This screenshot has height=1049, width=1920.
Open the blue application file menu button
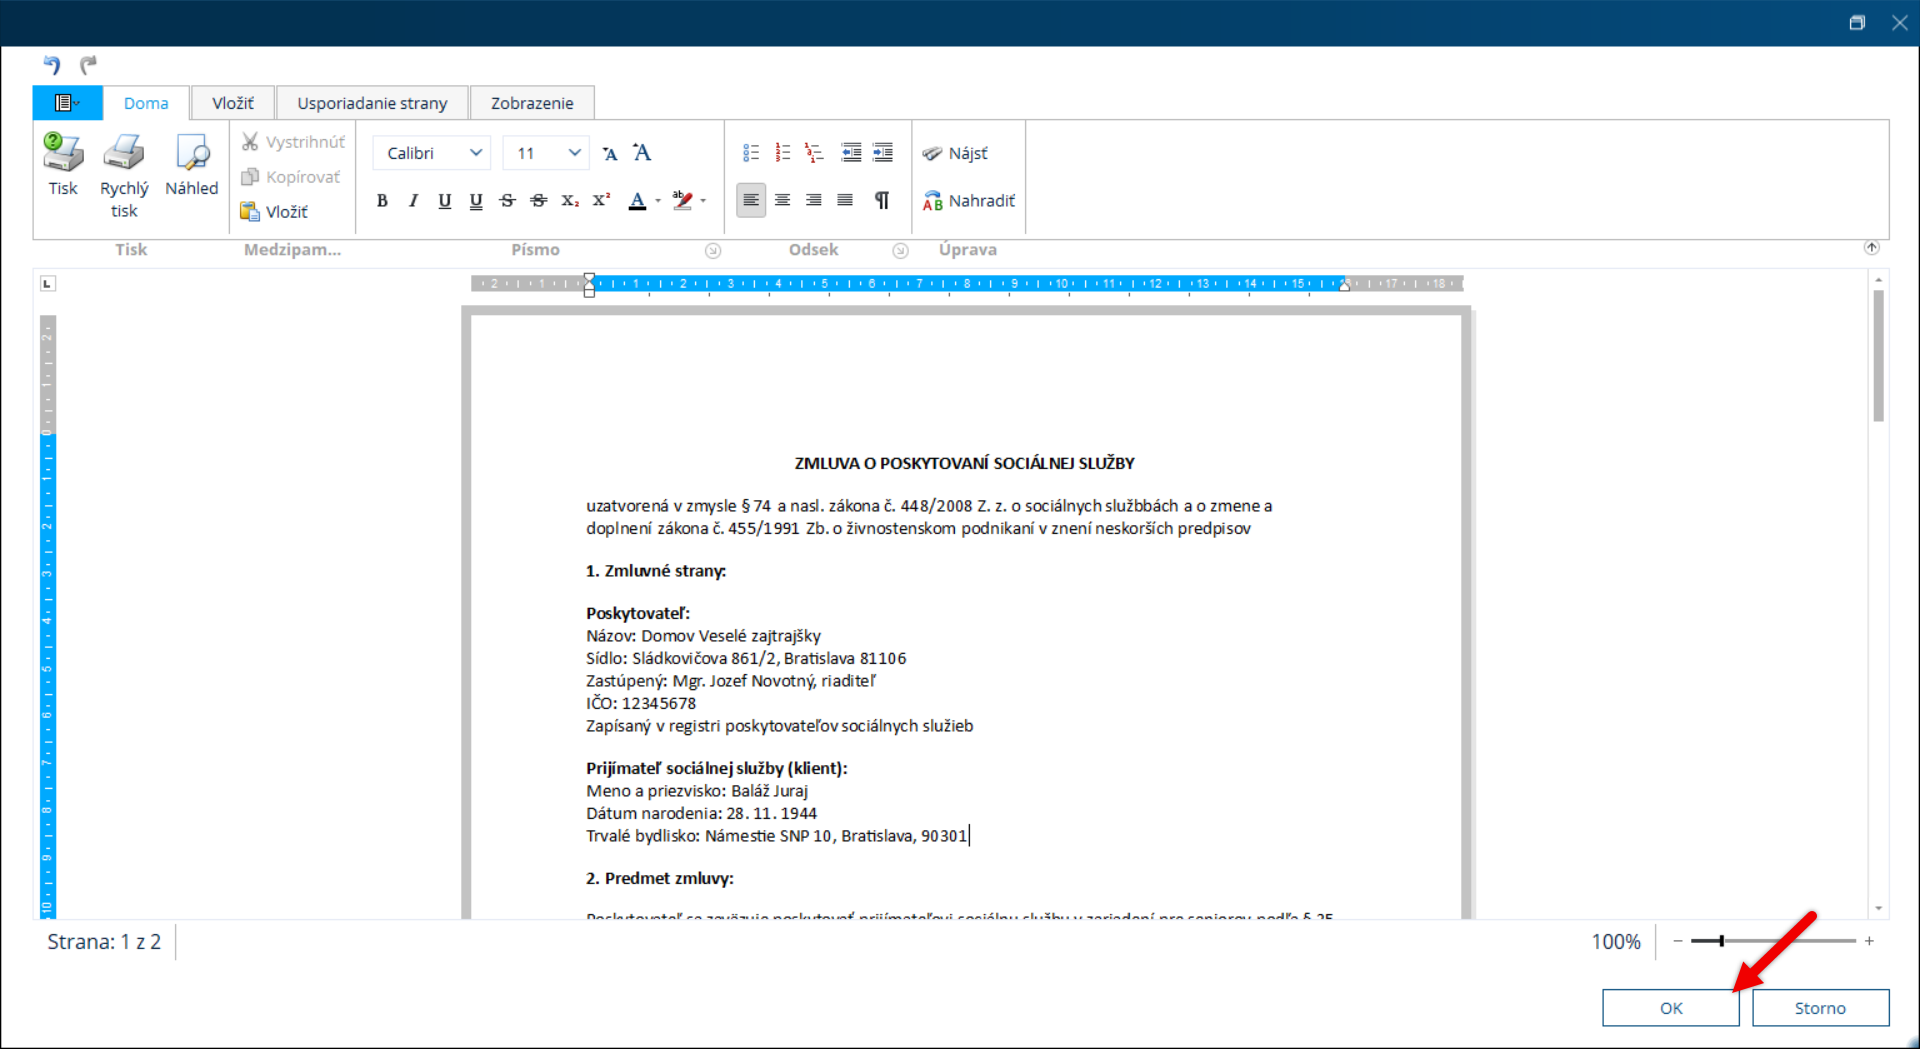(x=67, y=103)
